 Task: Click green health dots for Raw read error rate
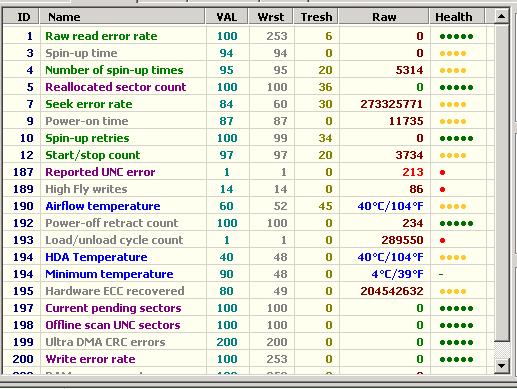456,36
